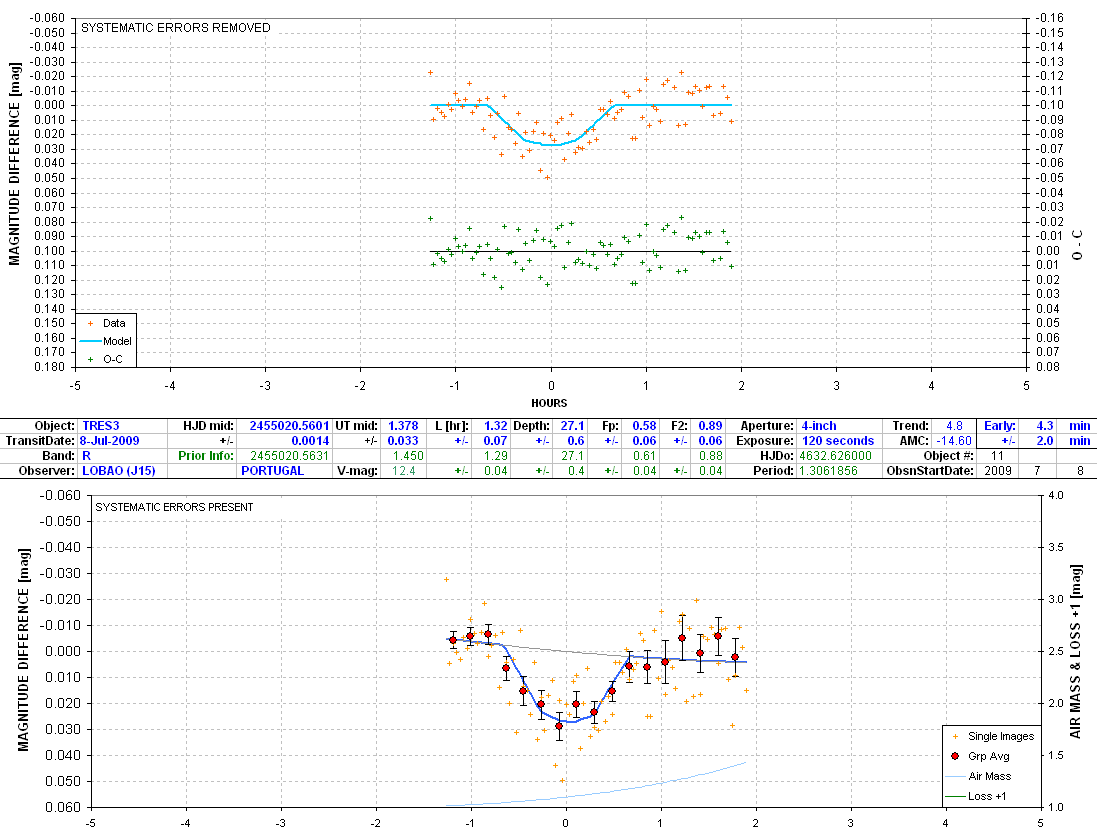Click Loss +1 in the bottom legend
The image size is (1097, 832).
[x=976, y=796]
